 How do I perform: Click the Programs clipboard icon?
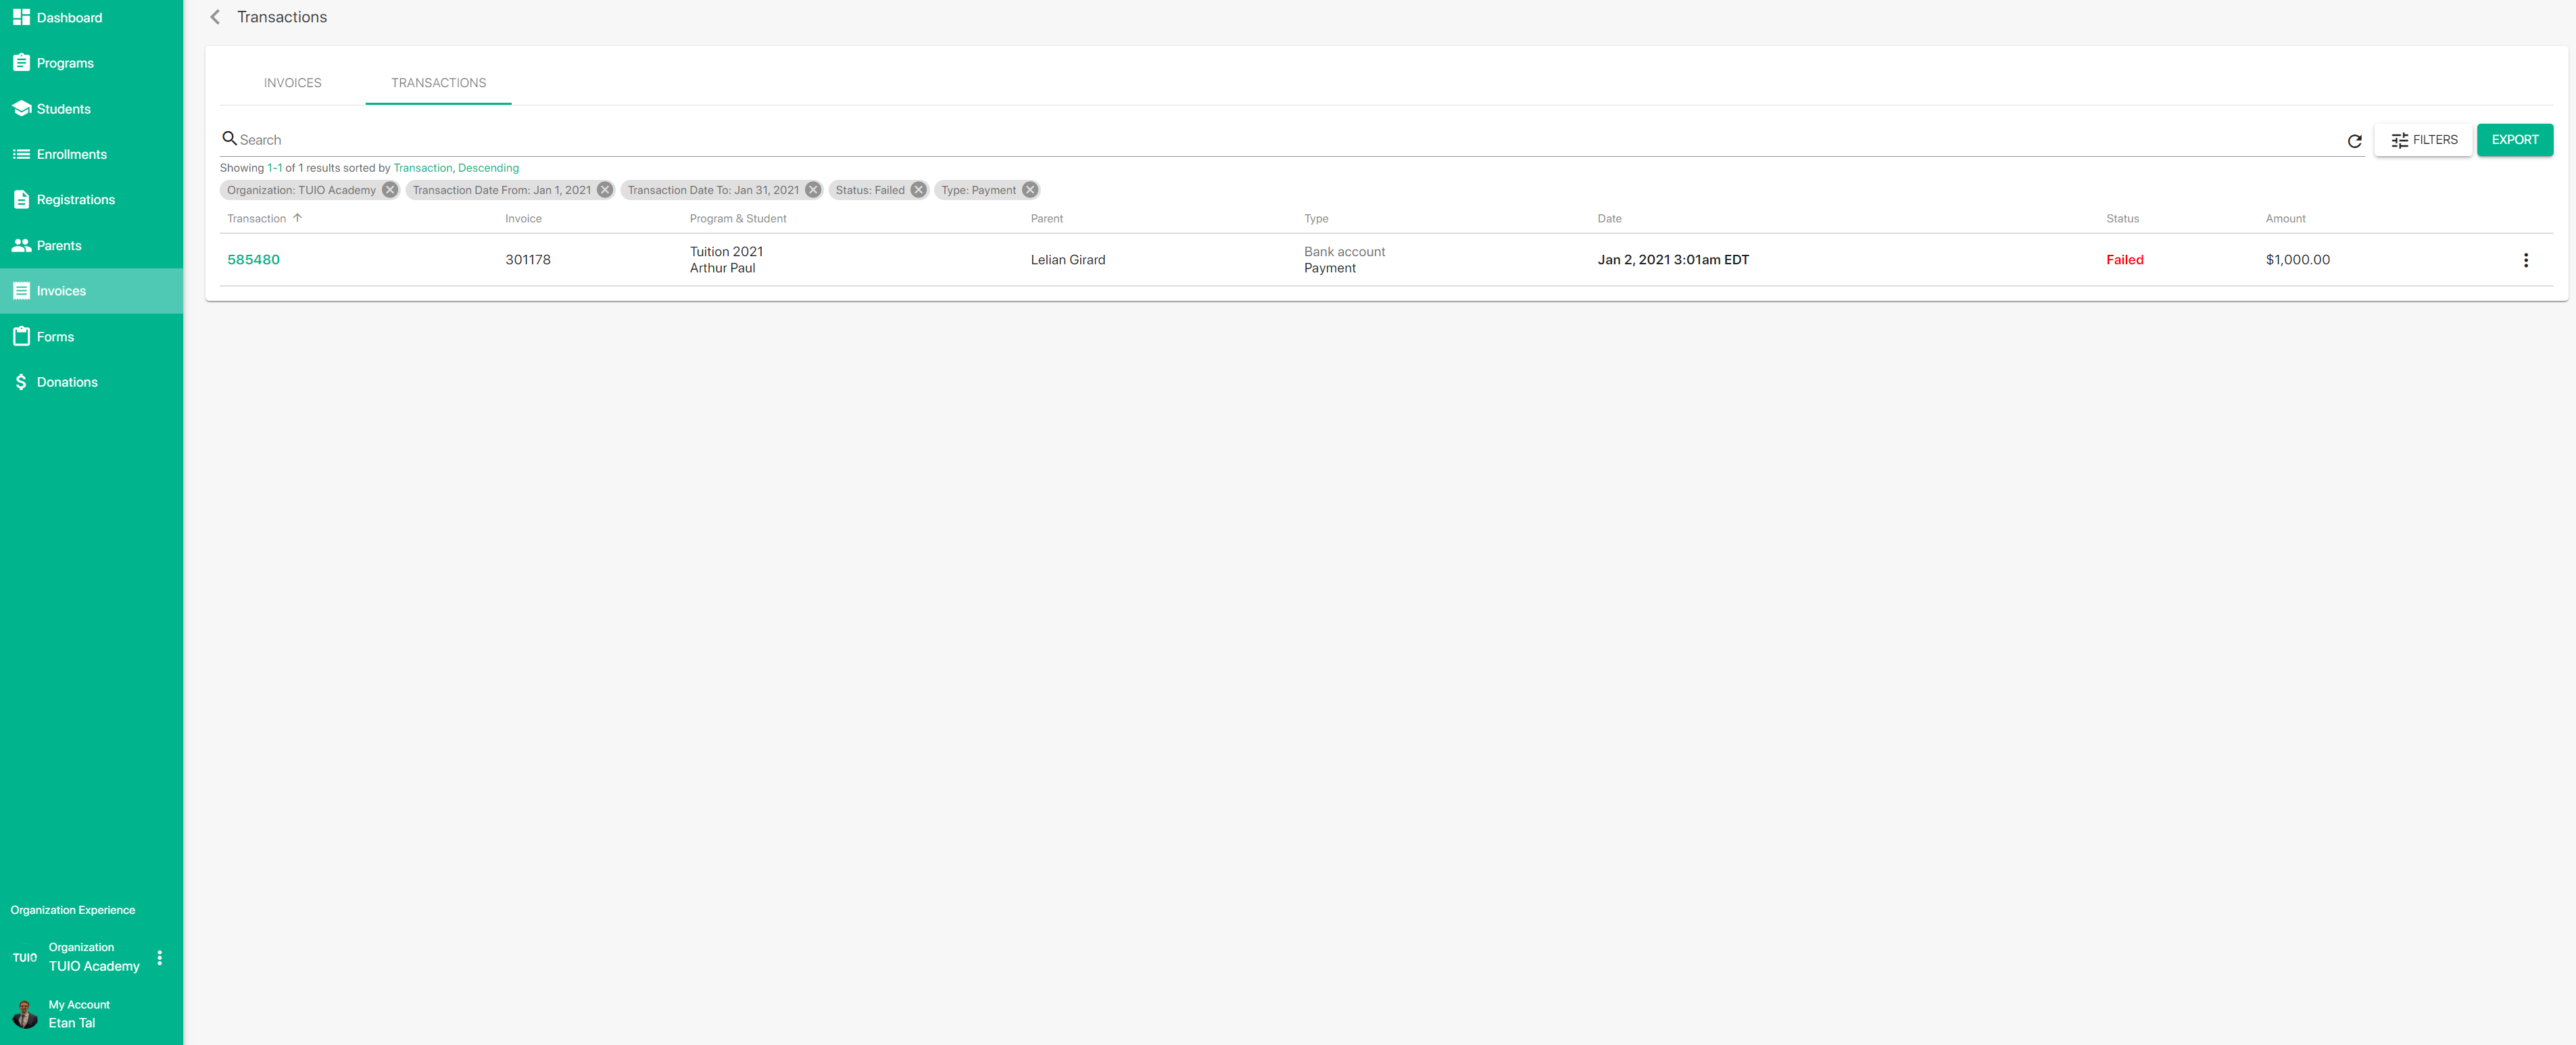(x=21, y=63)
